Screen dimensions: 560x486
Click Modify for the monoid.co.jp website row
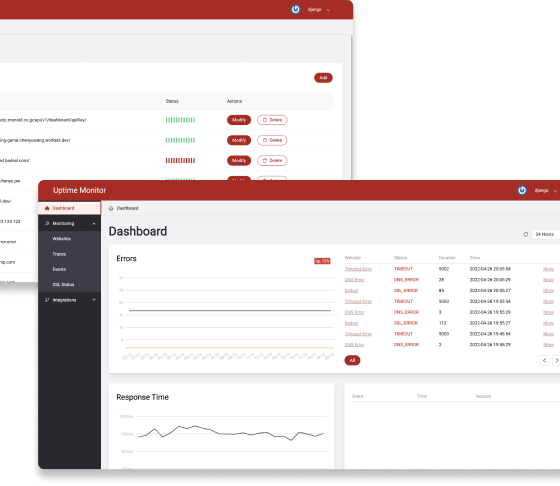coord(239,120)
